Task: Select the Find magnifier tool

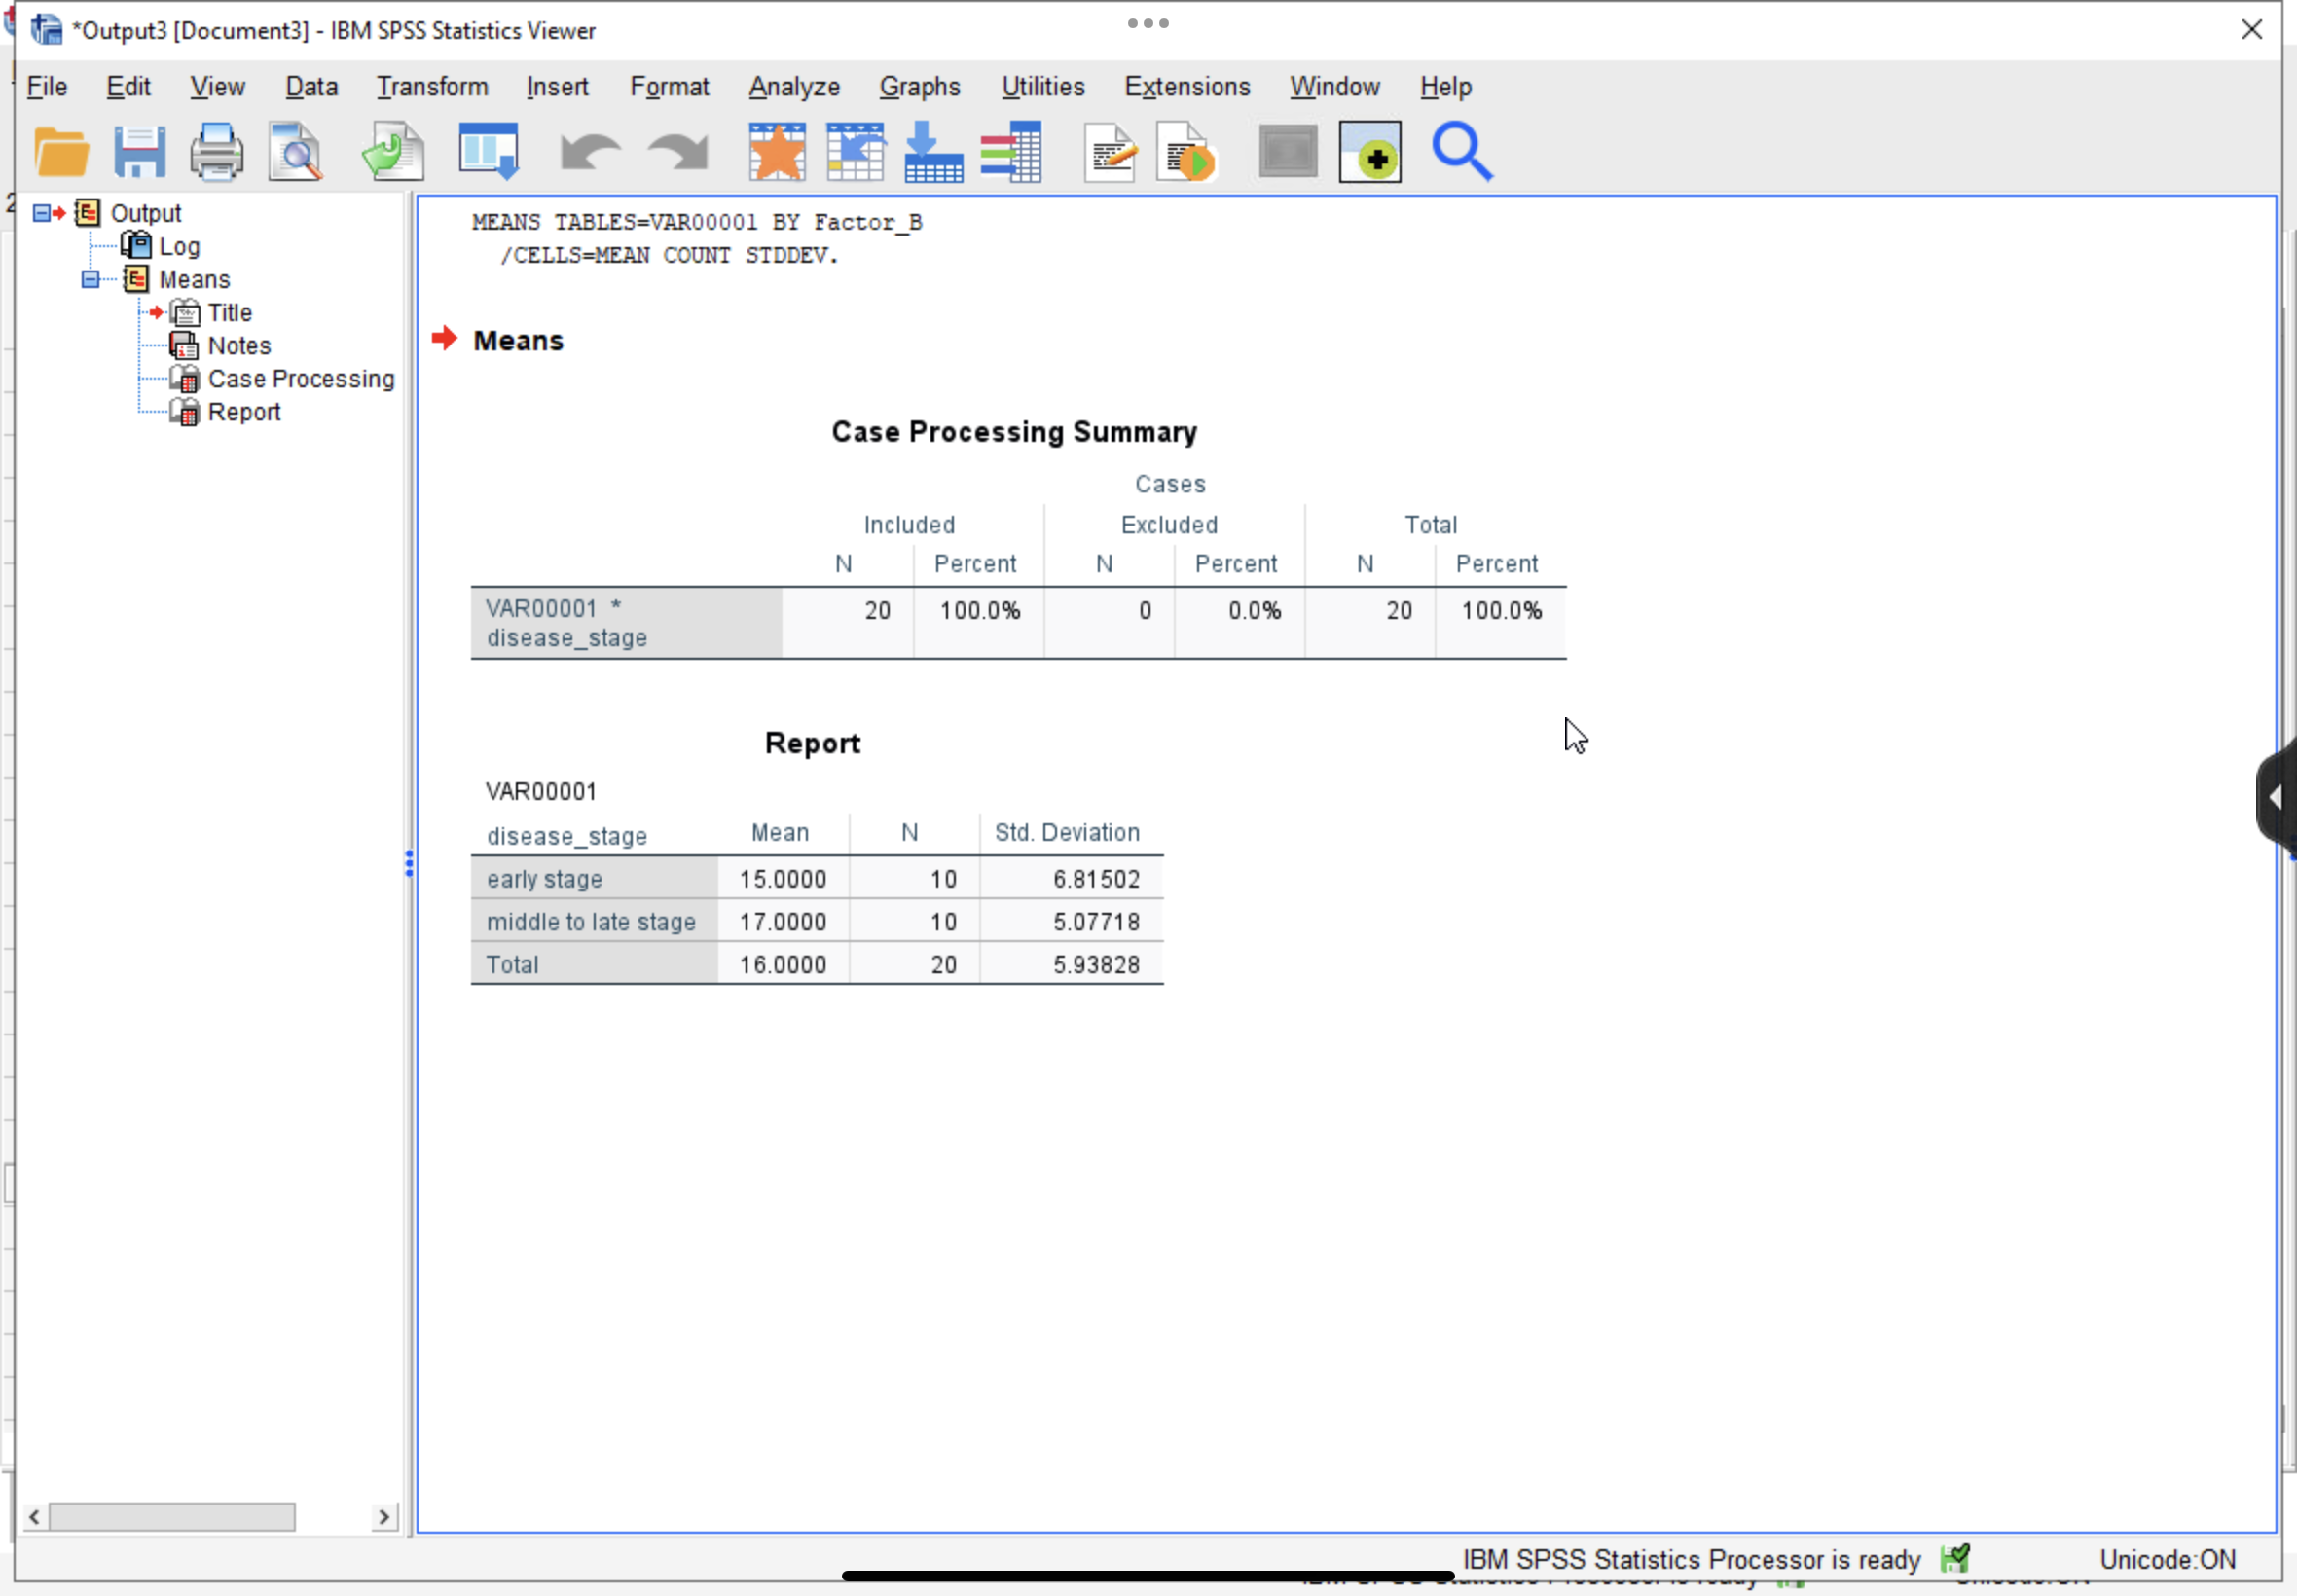Action: [x=1461, y=151]
